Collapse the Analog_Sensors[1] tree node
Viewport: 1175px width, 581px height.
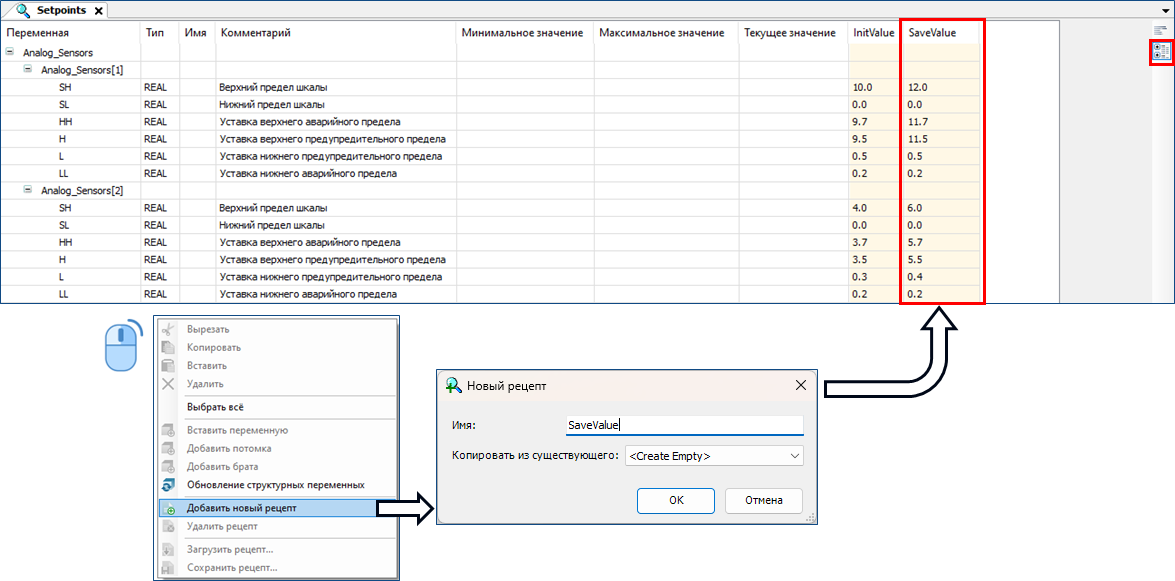click(28, 70)
